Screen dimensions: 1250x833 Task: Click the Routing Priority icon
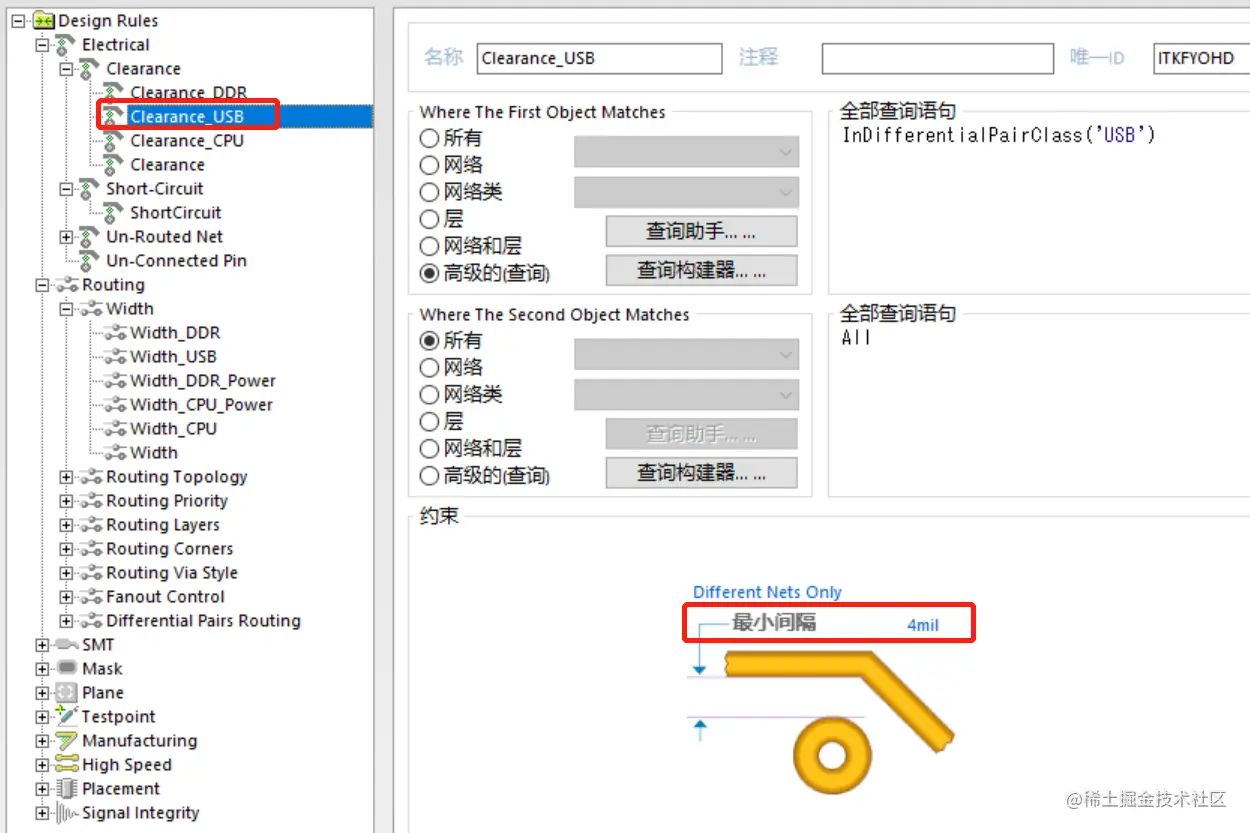(x=91, y=501)
